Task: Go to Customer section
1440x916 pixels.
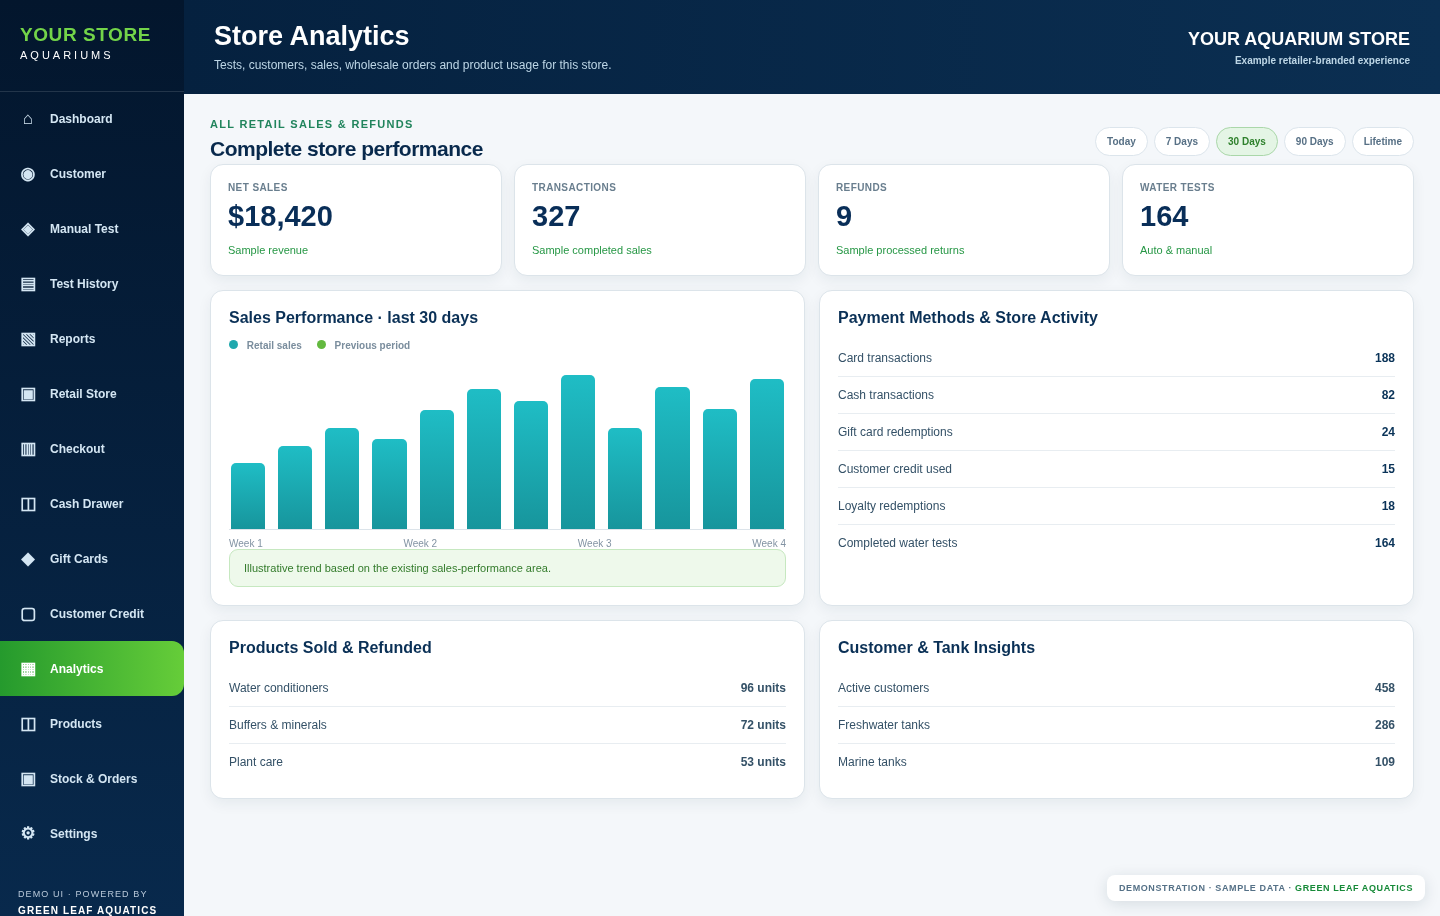Action: pyautogui.click(x=92, y=174)
